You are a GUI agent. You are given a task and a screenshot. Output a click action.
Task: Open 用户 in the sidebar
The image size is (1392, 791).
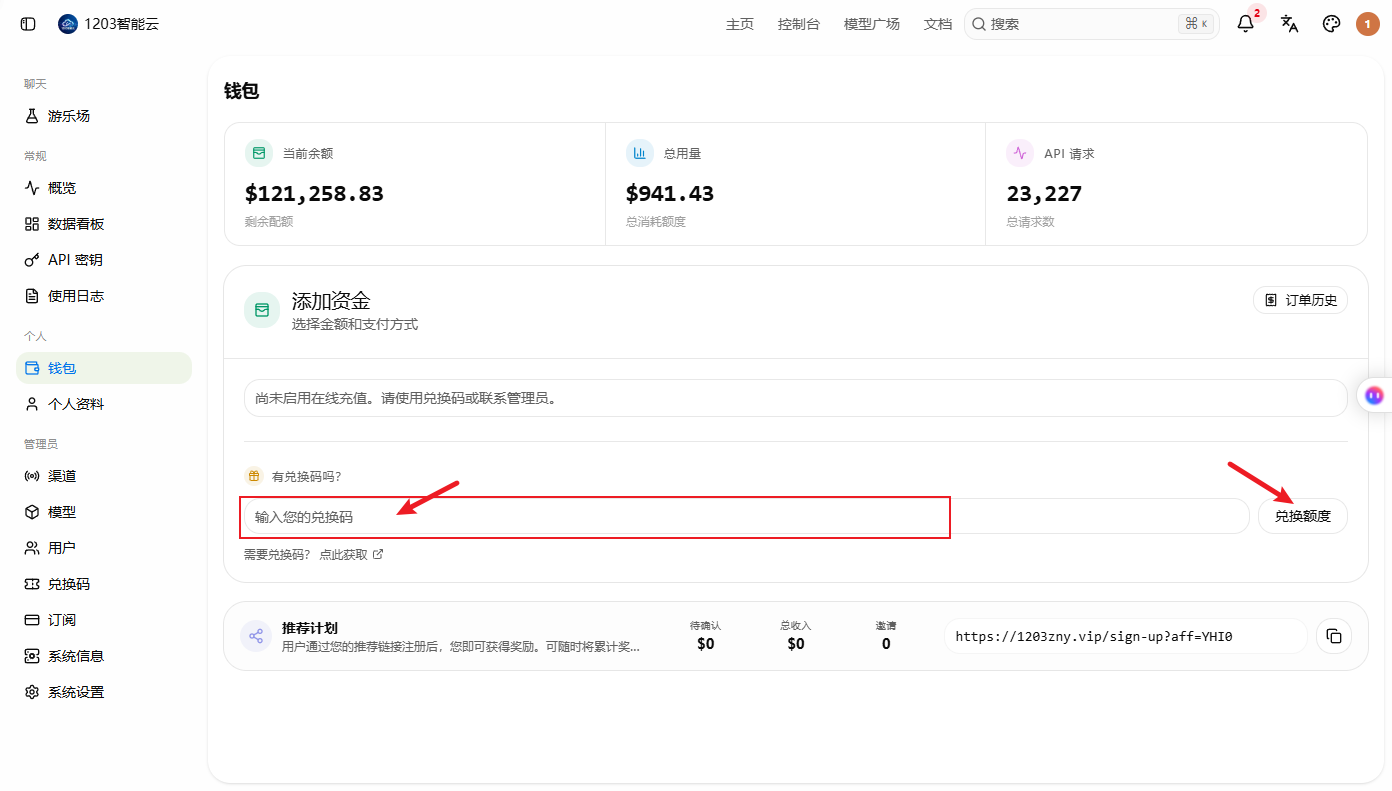coord(104,548)
